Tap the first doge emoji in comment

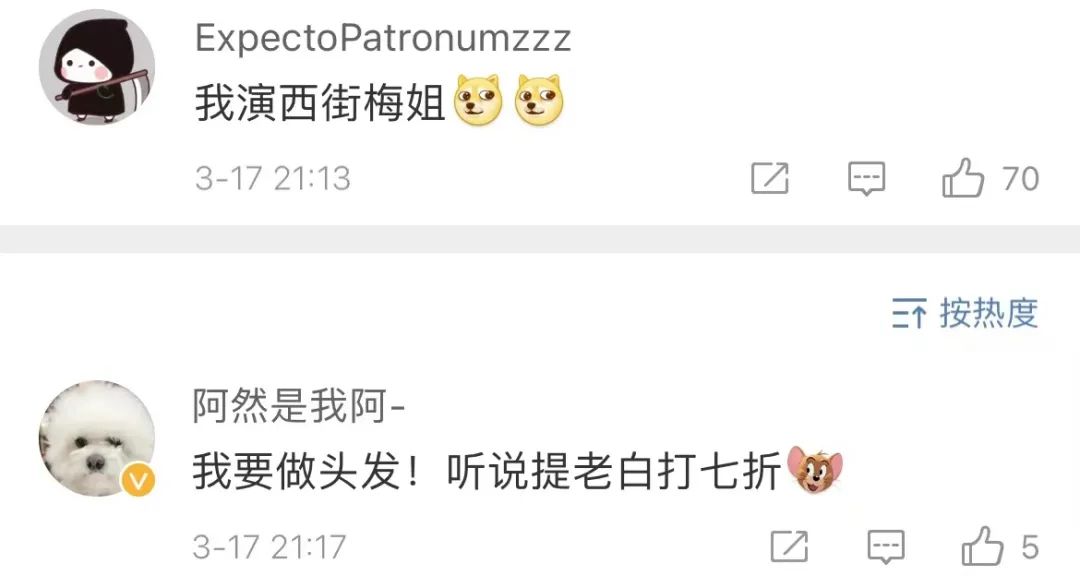(x=478, y=101)
